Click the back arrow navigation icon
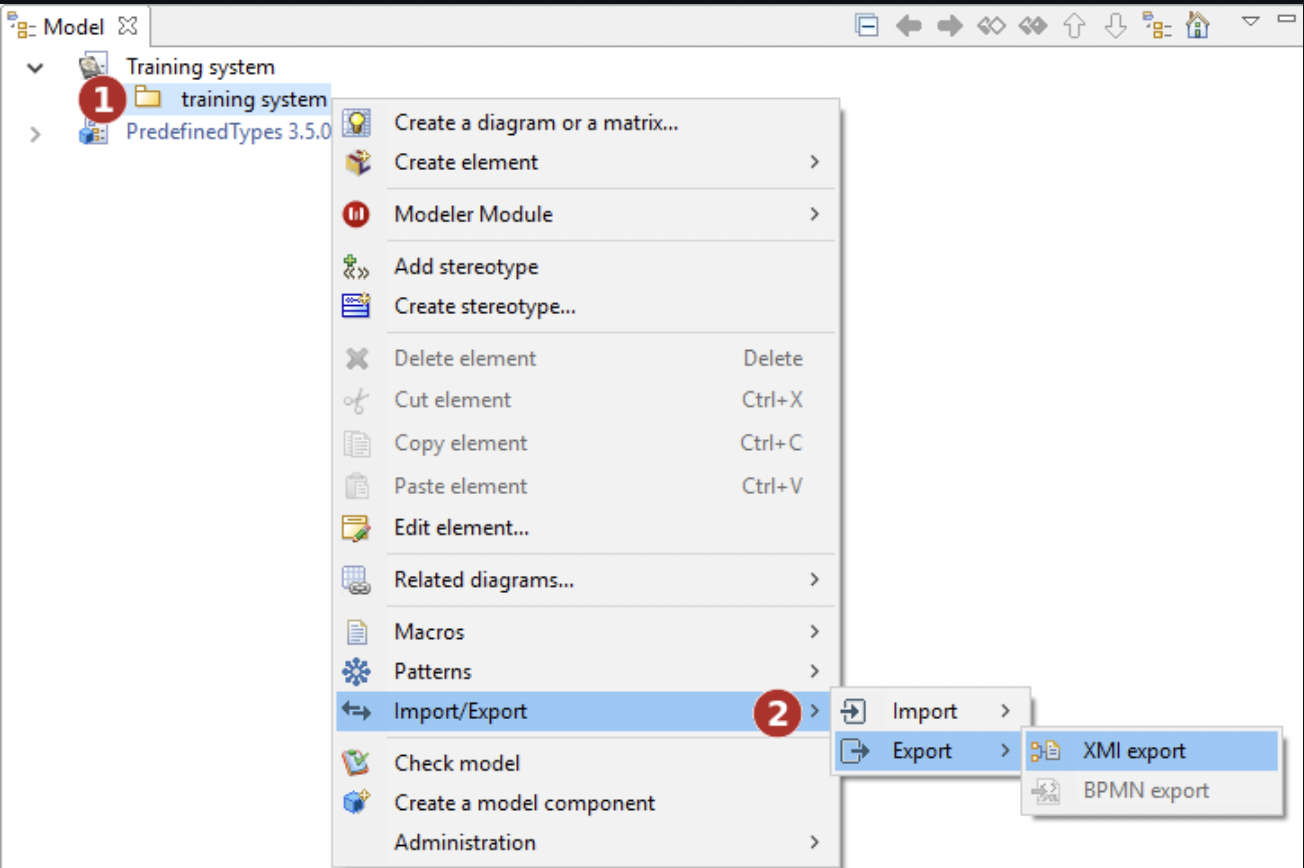The image size is (1304, 868). tap(908, 26)
